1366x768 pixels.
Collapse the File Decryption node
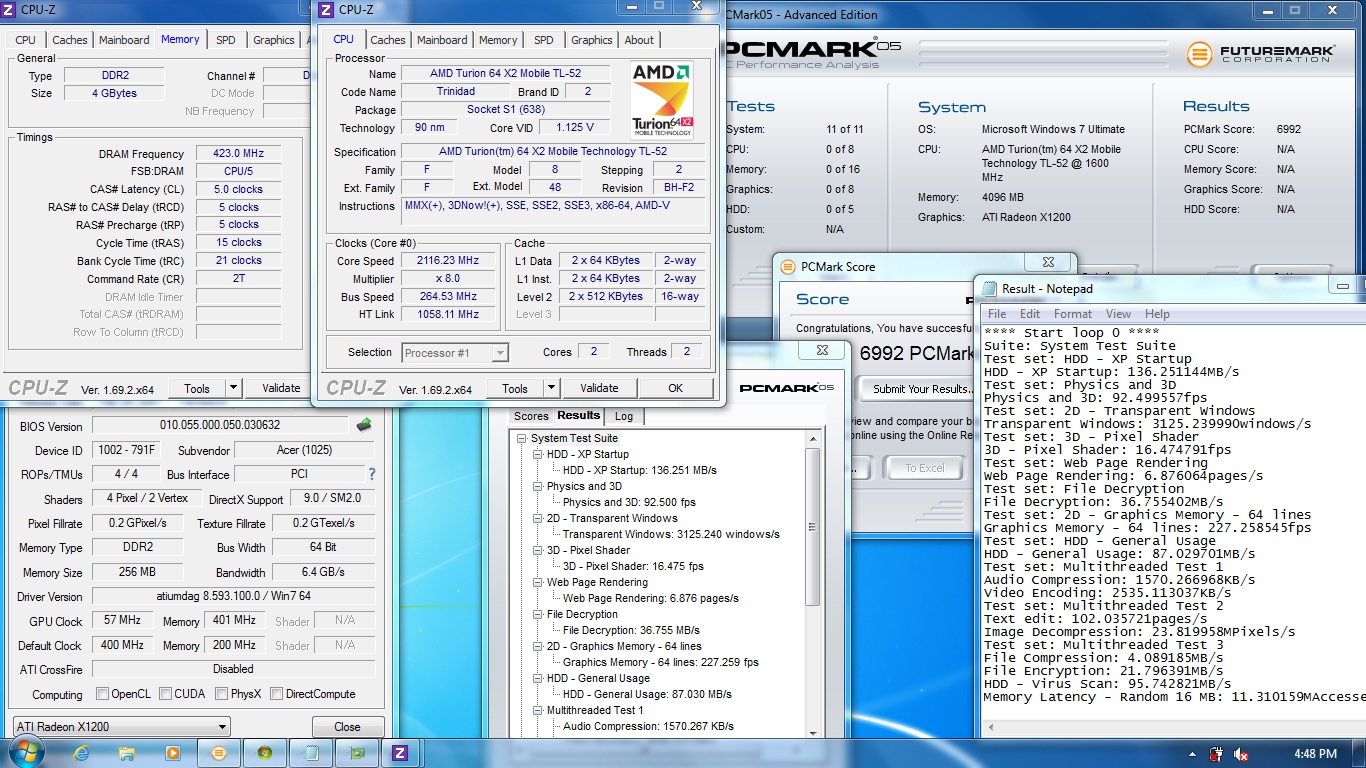tap(537, 615)
